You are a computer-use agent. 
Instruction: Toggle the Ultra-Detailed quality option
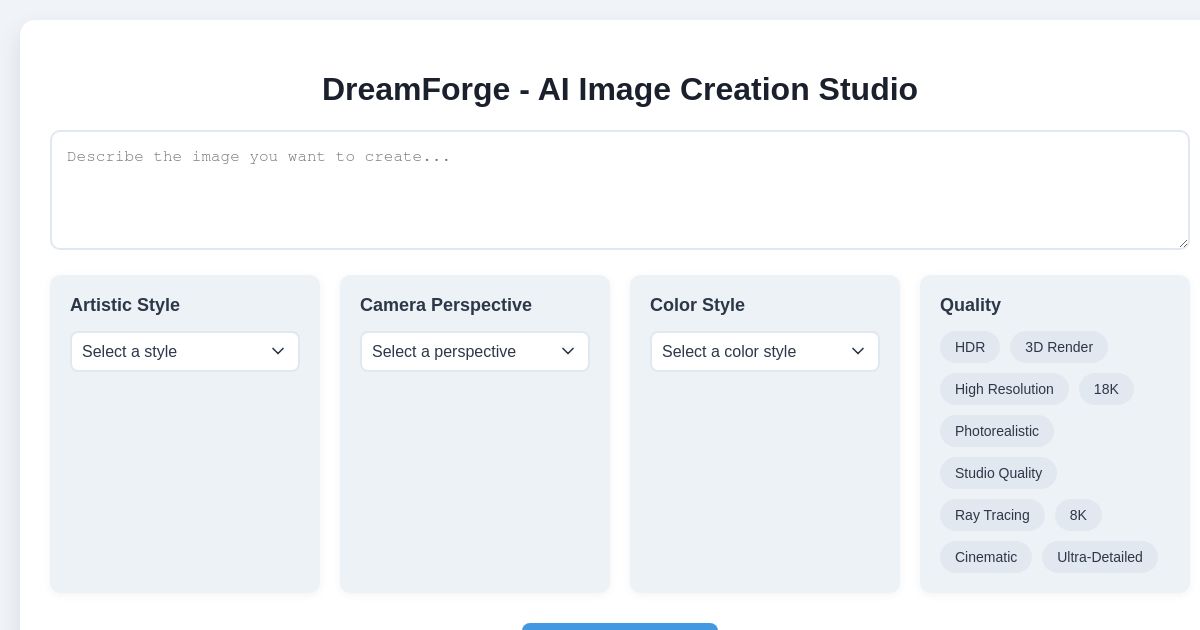[x=1099, y=557]
